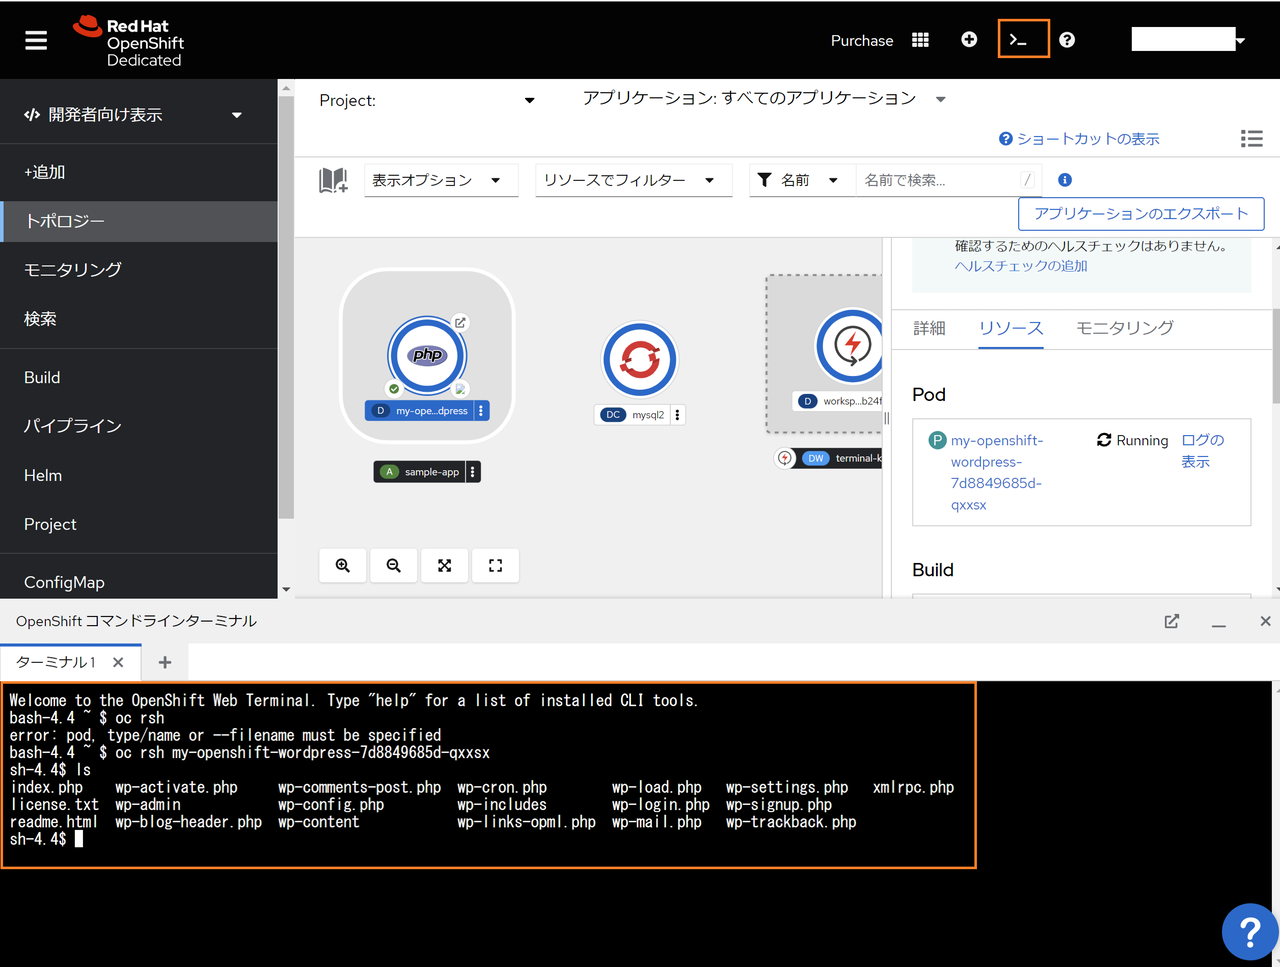Click アプリケーションのエクスポート button

pos(1141,214)
